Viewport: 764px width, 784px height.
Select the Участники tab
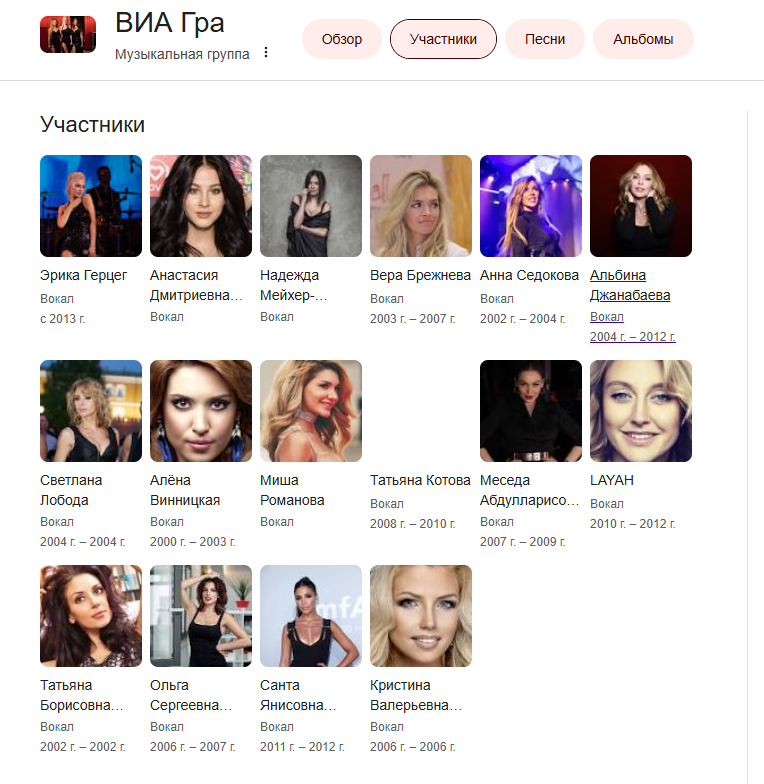(443, 39)
